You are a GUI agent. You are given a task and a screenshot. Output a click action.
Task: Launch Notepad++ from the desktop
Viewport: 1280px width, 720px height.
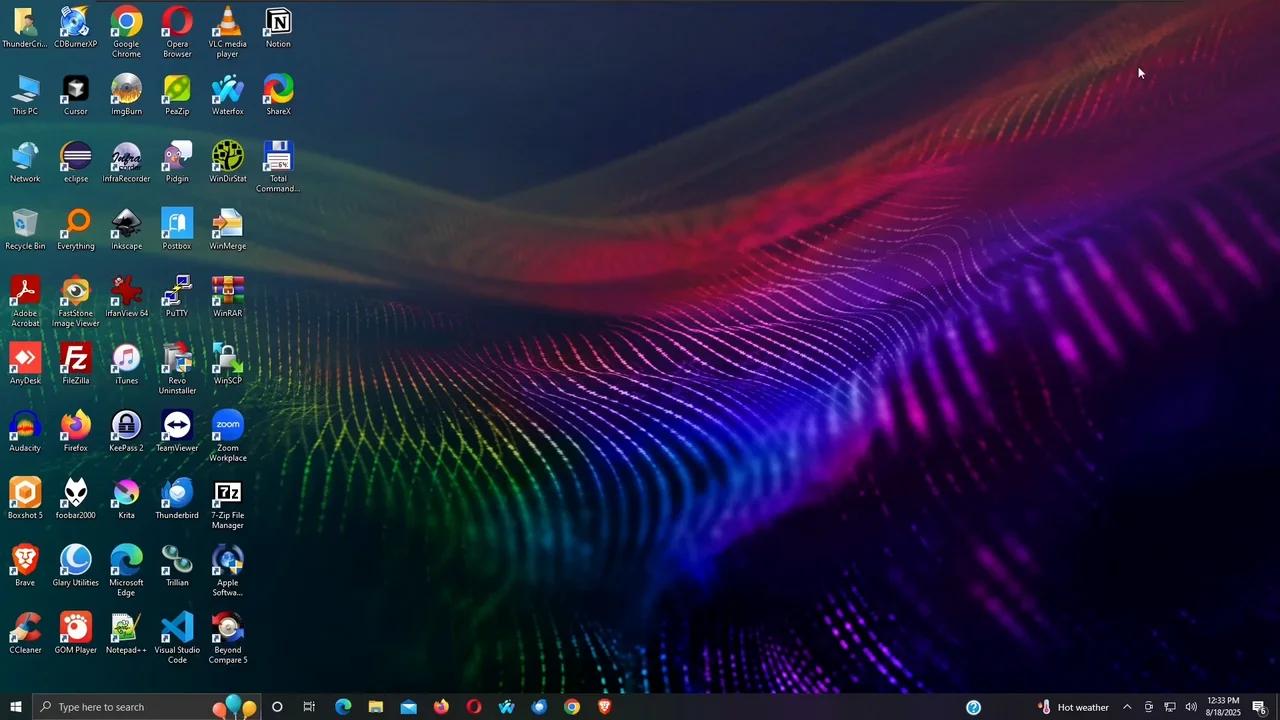(126, 632)
